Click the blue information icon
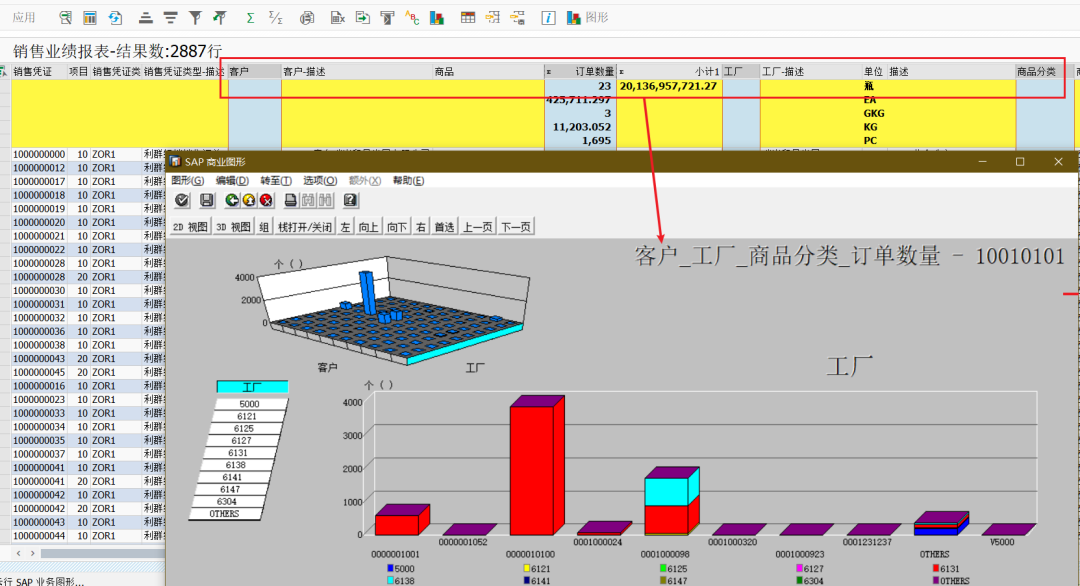Image resolution: width=1080 pixels, height=586 pixels. click(x=548, y=18)
